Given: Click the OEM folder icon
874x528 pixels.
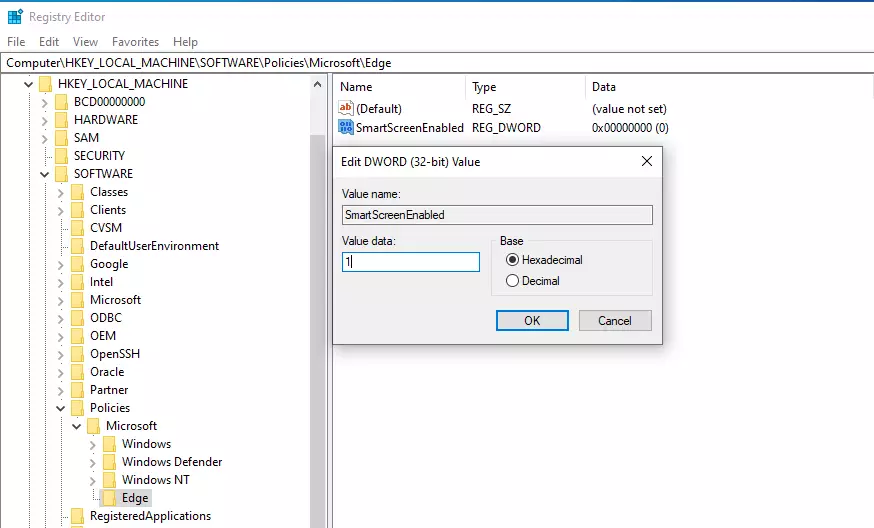Looking at the screenshot, I should tap(78, 336).
